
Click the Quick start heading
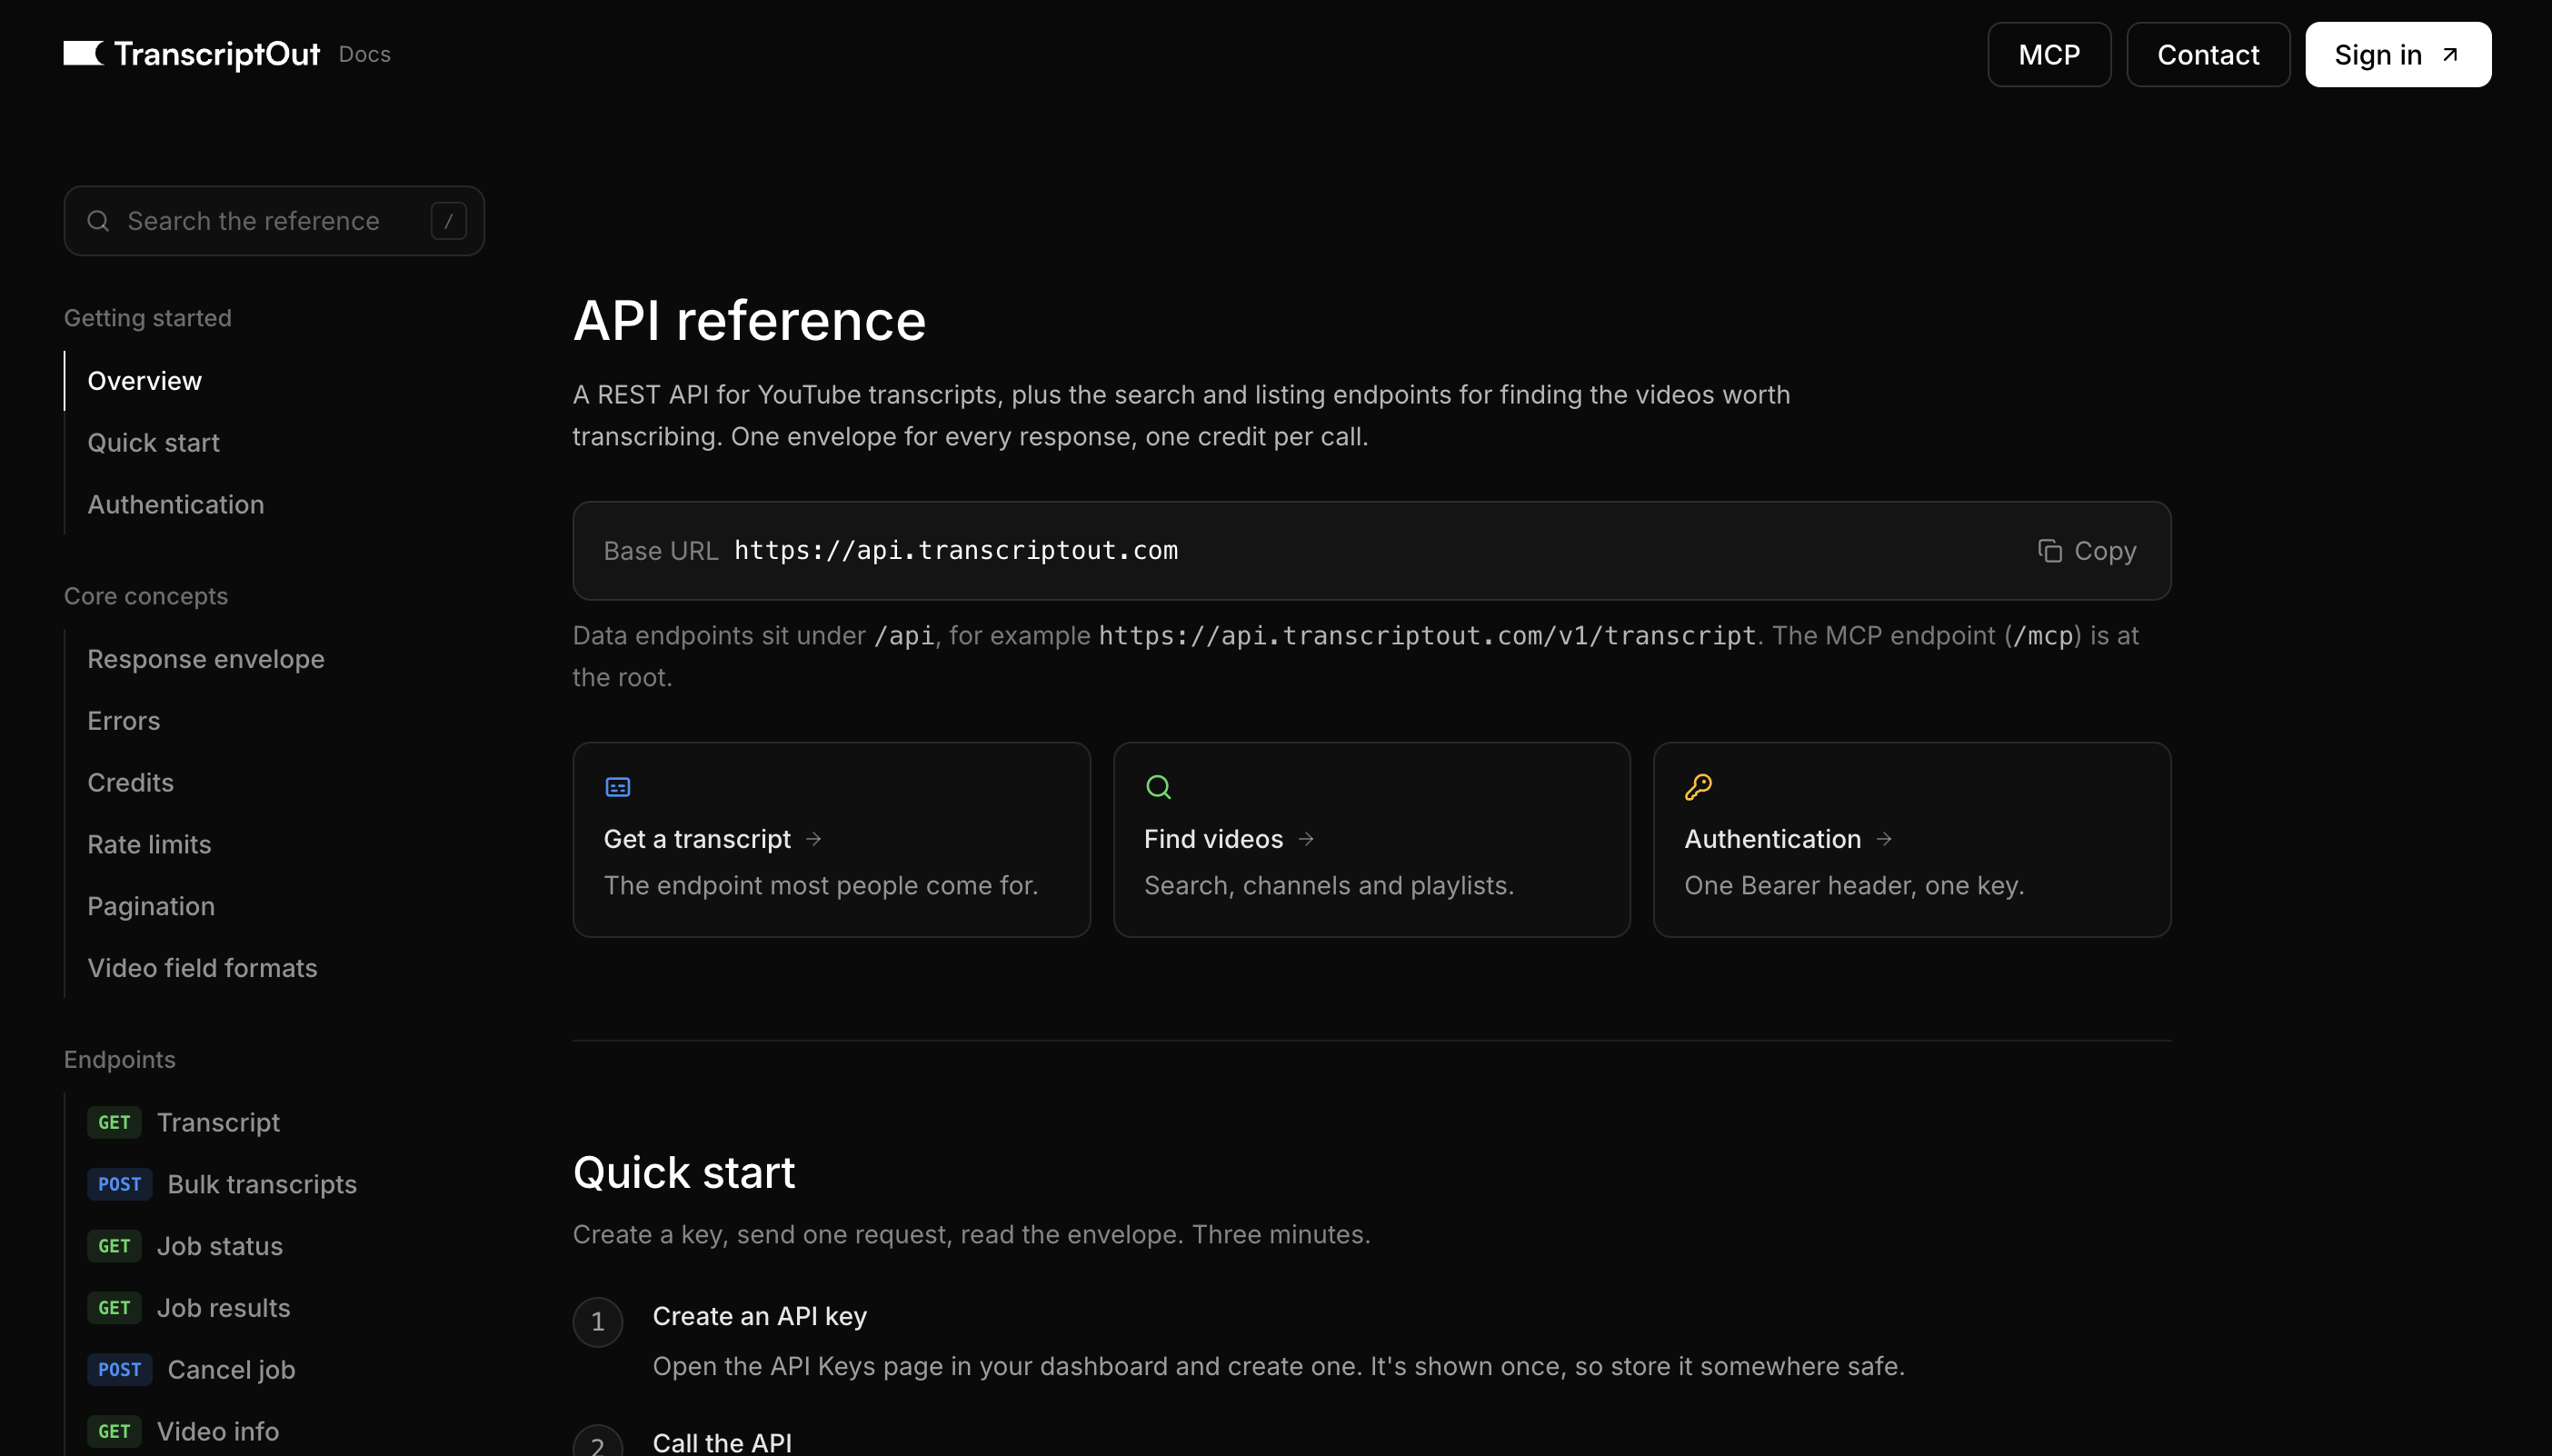tap(684, 1172)
